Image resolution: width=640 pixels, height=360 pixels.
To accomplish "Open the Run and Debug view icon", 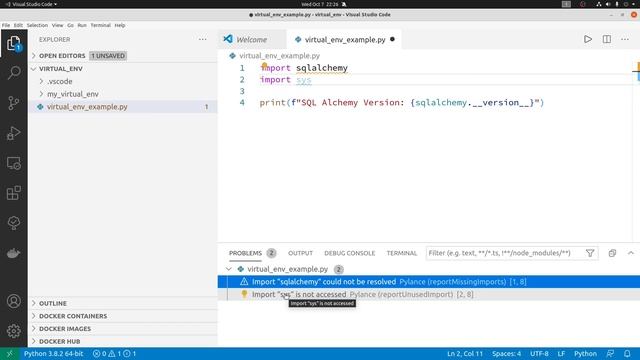I will [x=13, y=133].
